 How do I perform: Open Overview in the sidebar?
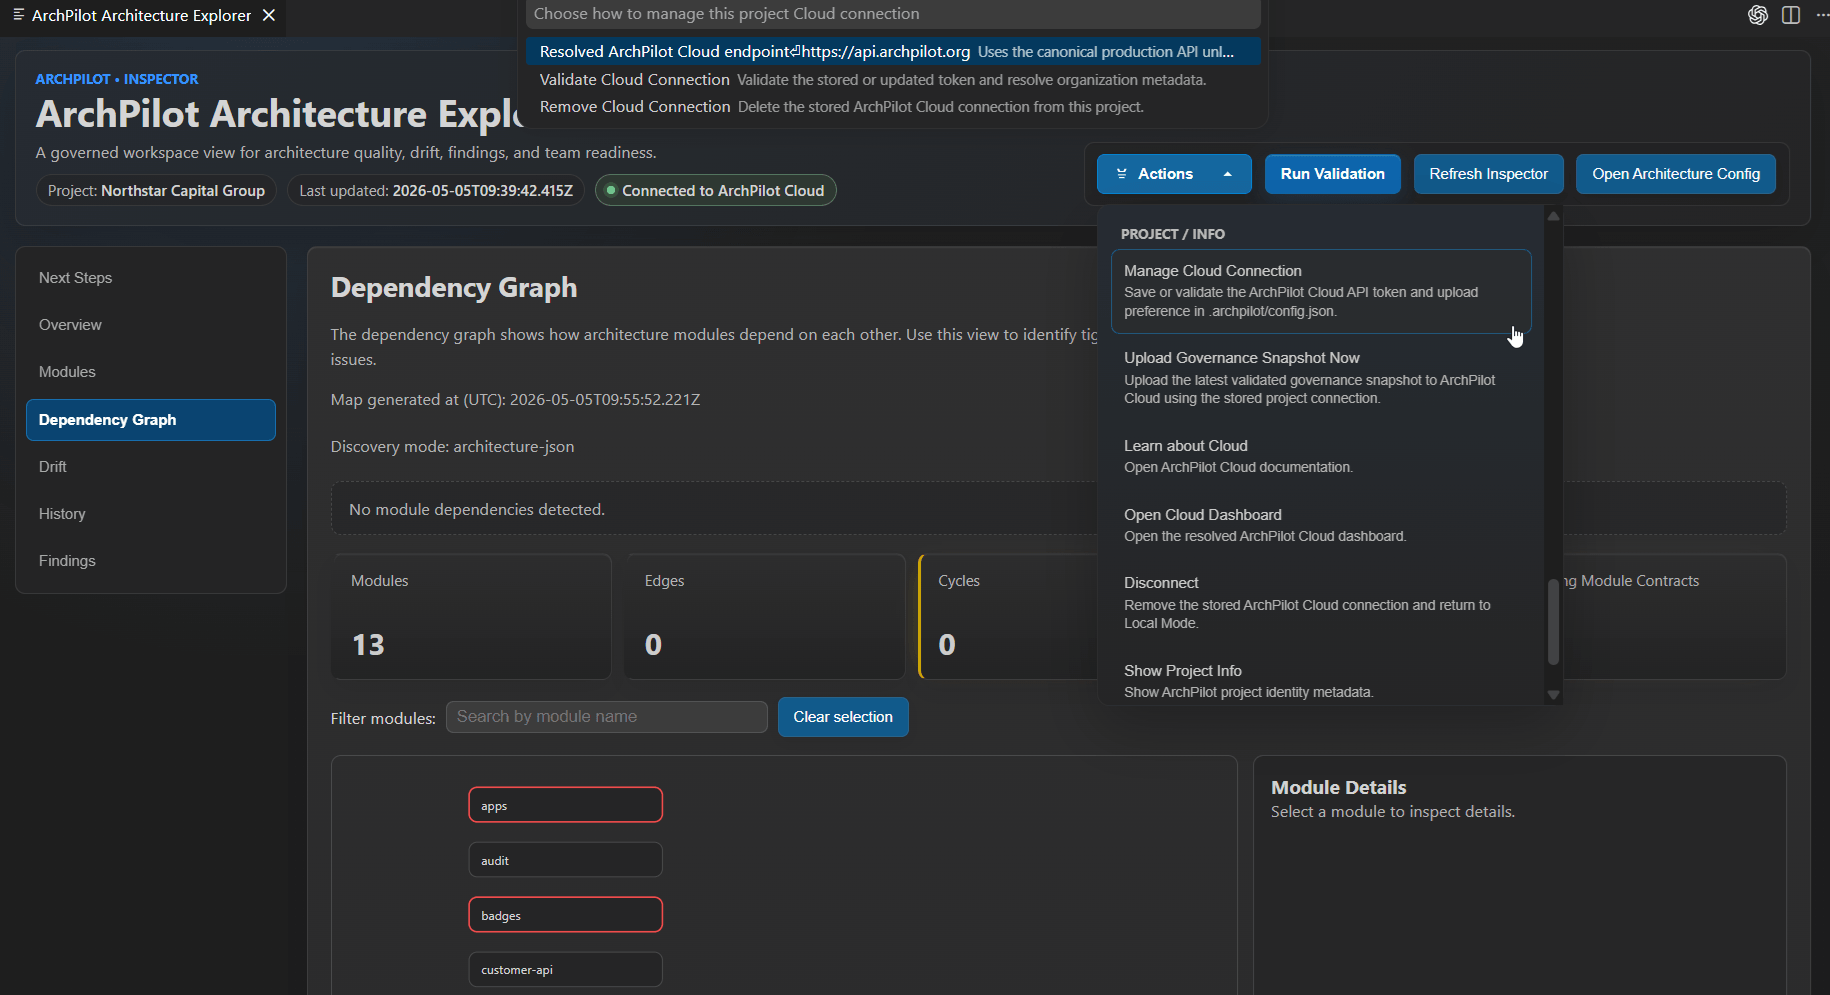coord(151,325)
